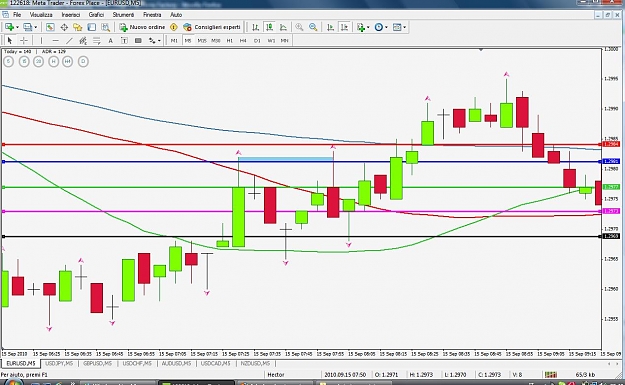Expand the periods dropdown arrow
This screenshot has width=625, height=385.
pyautogui.click(x=386, y=27)
